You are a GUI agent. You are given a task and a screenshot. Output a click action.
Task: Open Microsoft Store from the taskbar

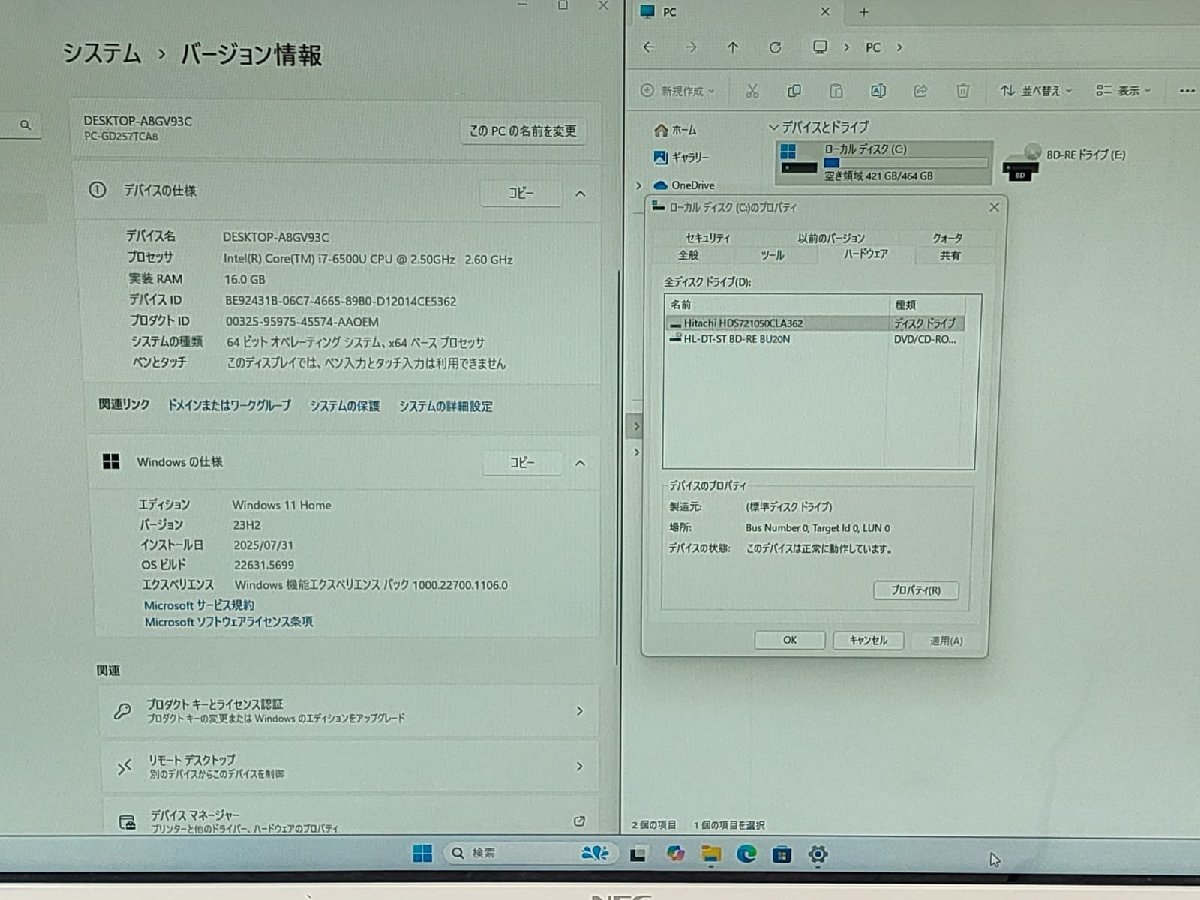(782, 853)
